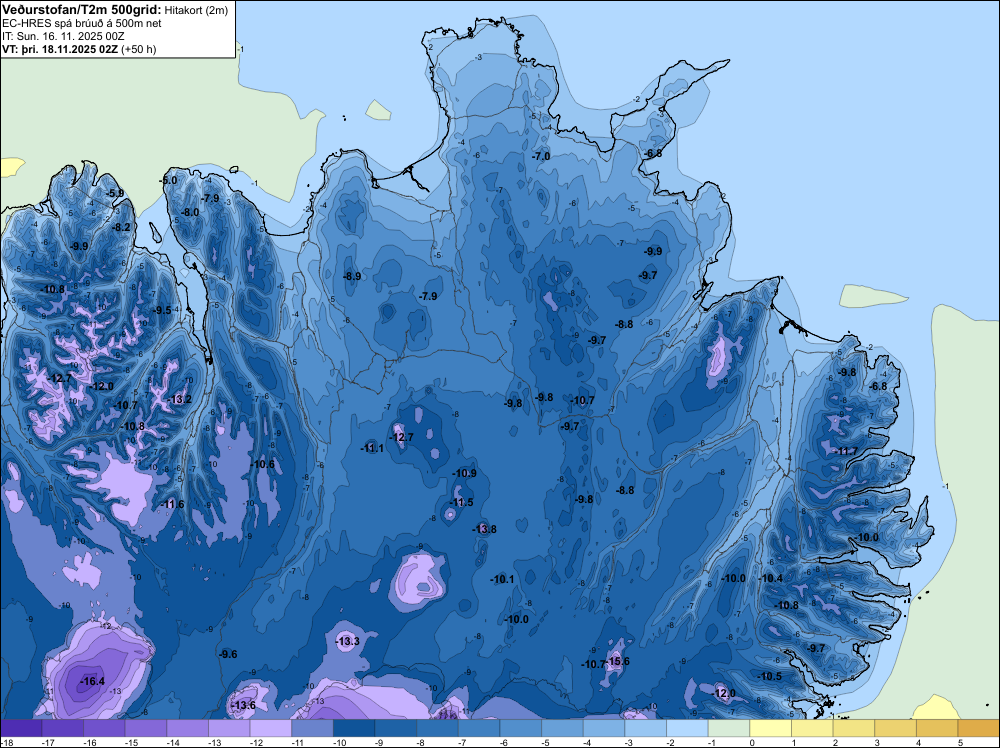The width and height of the screenshot is (1000, 748).
Task: Click the -9.6 temperature label
Action: pyautogui.click(x=228, y=654)
